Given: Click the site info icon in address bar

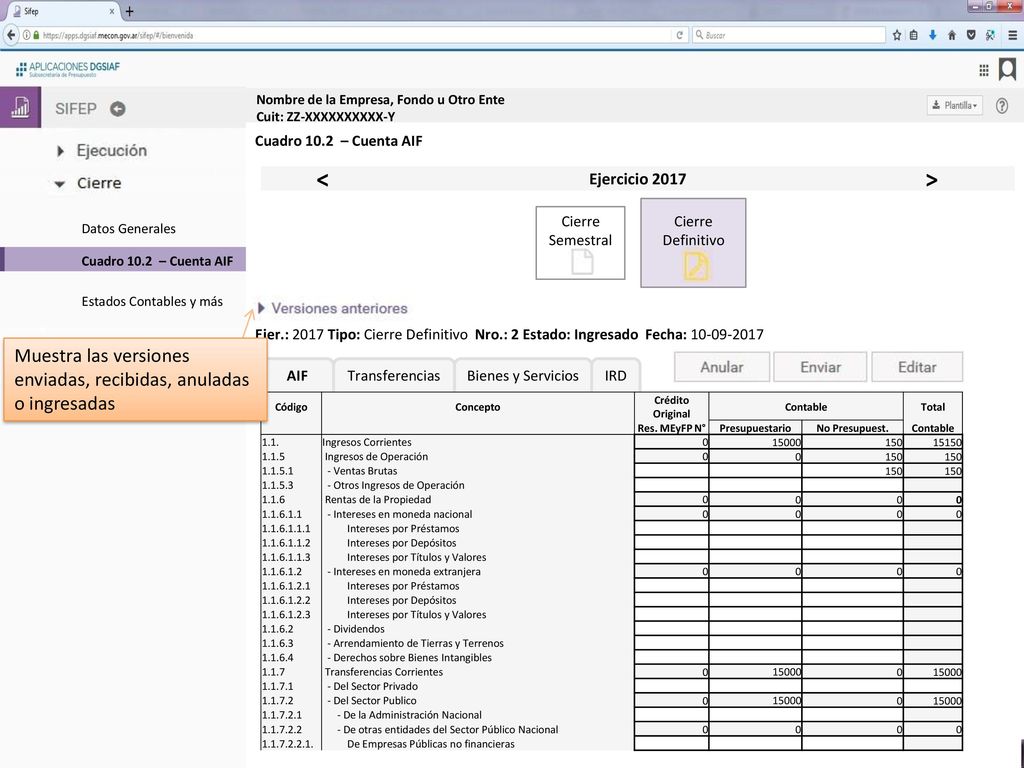Looking at the screenshot, I should pyautogui.click(x=27, y=35).
